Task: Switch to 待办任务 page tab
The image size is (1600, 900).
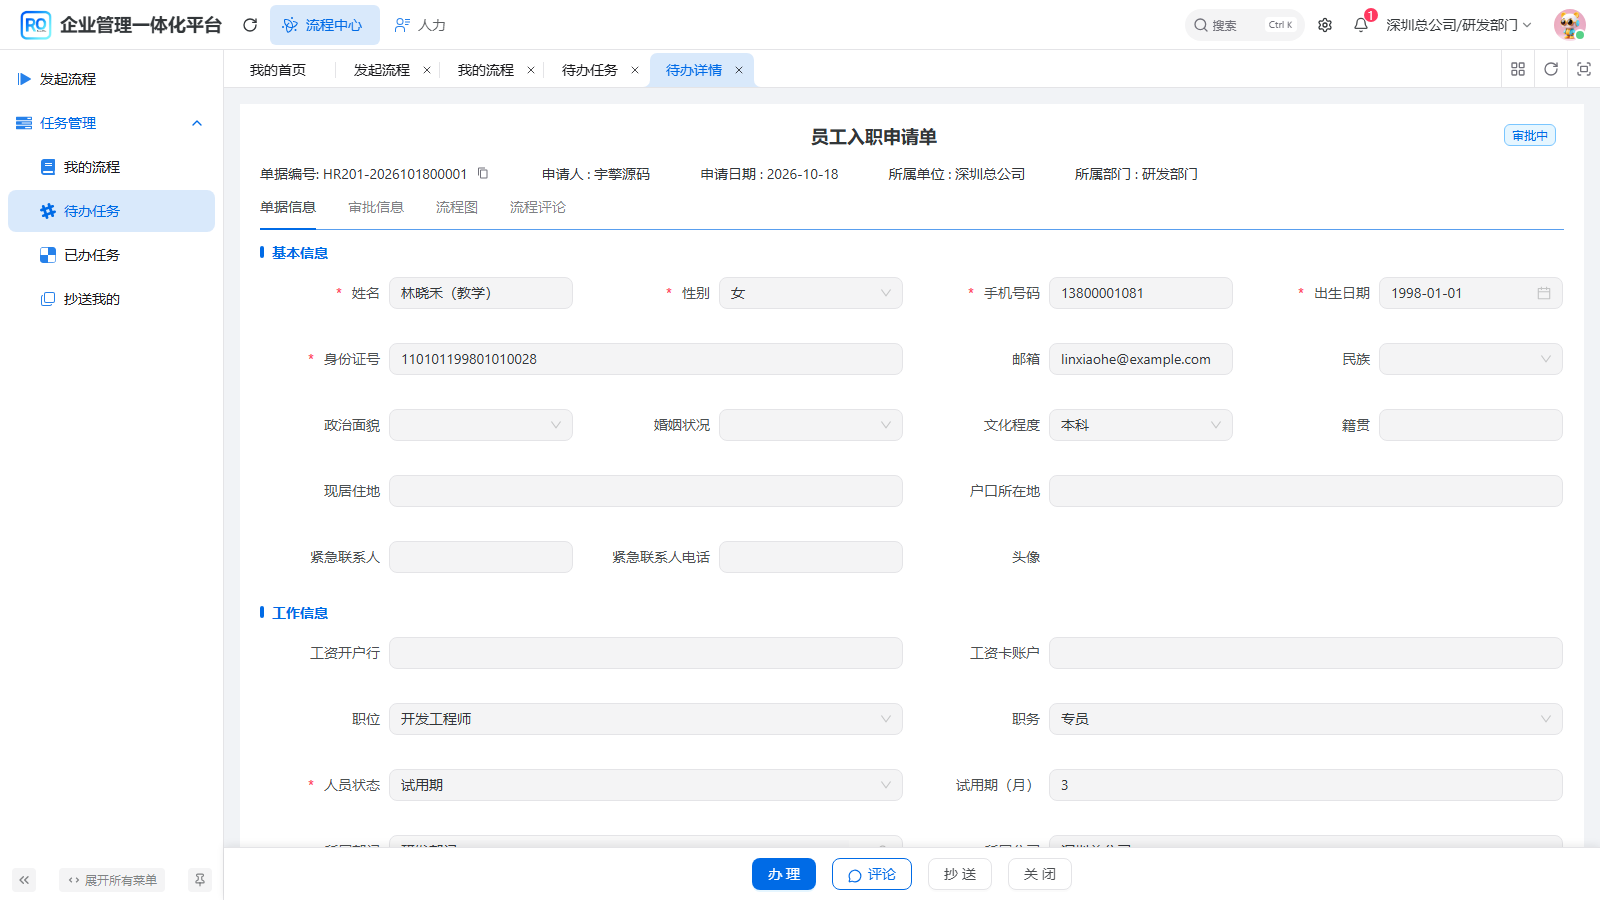Action: point(590,70)
